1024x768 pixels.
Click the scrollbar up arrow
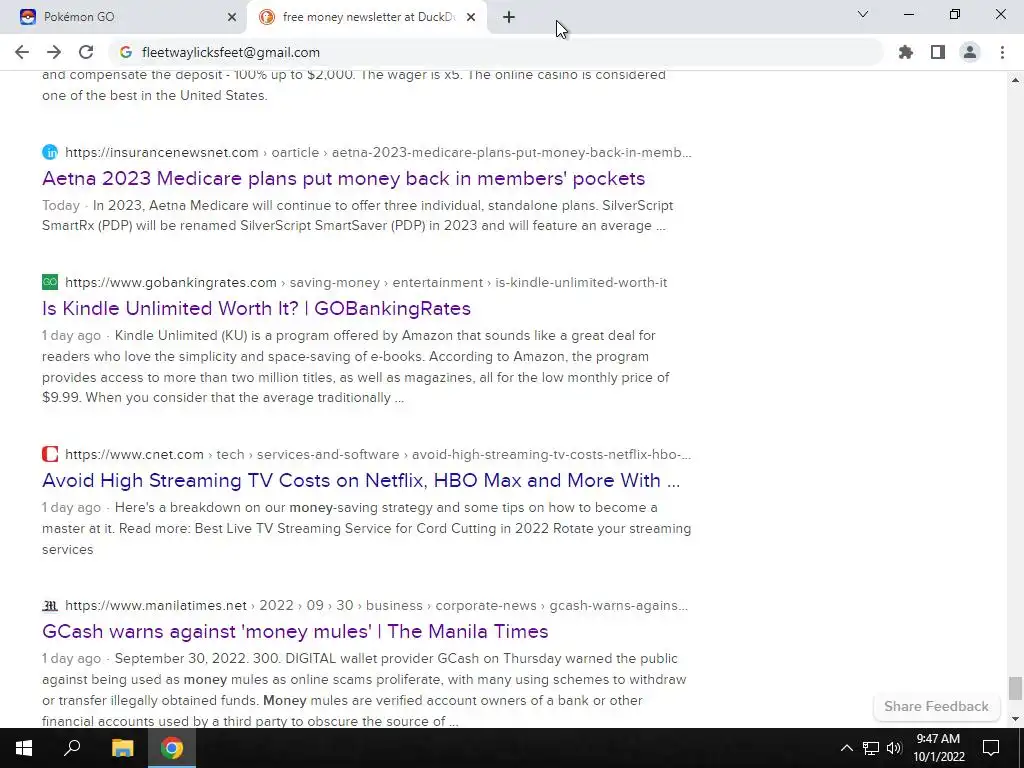(x=1014, y=80)
